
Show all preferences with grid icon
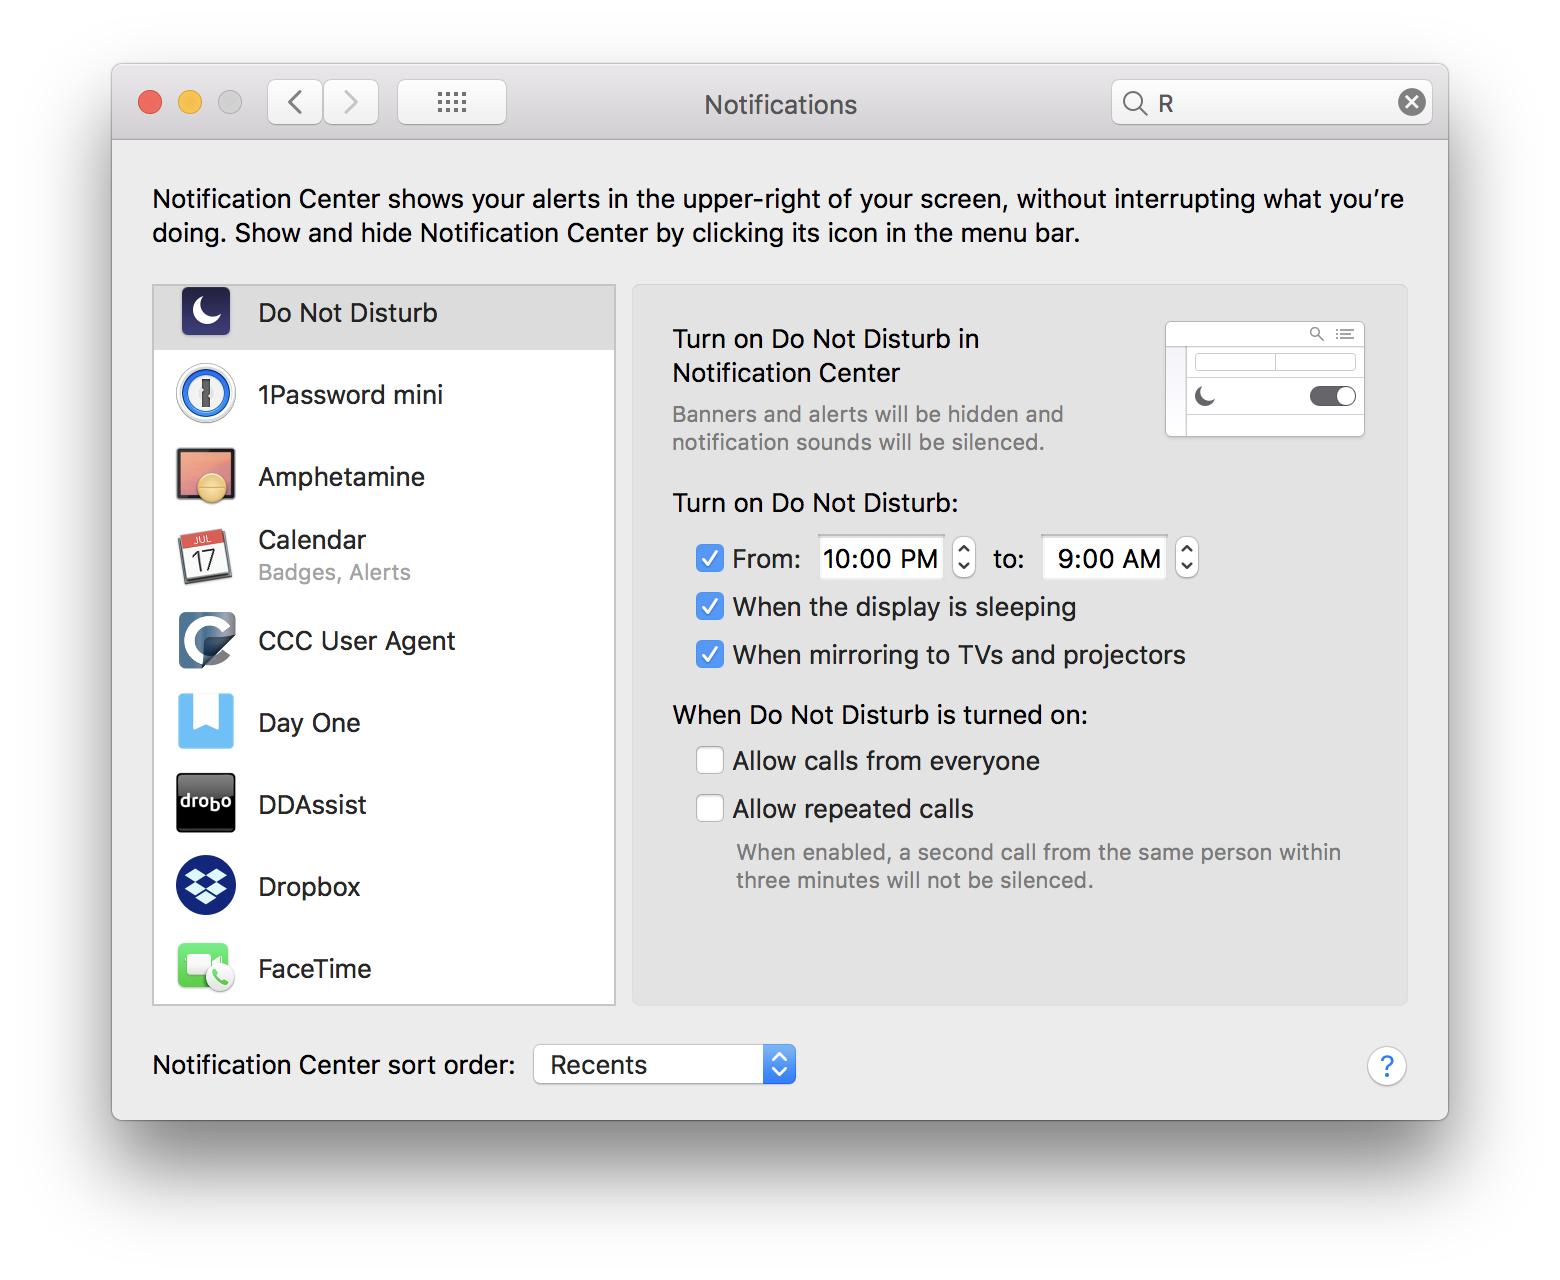[x=452, y=102]
